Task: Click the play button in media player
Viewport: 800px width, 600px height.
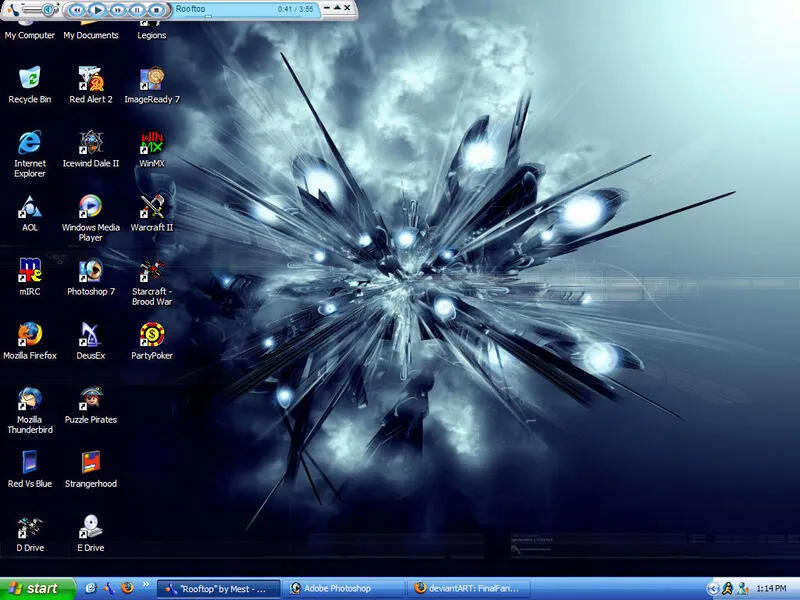Action: click(97, 9)
